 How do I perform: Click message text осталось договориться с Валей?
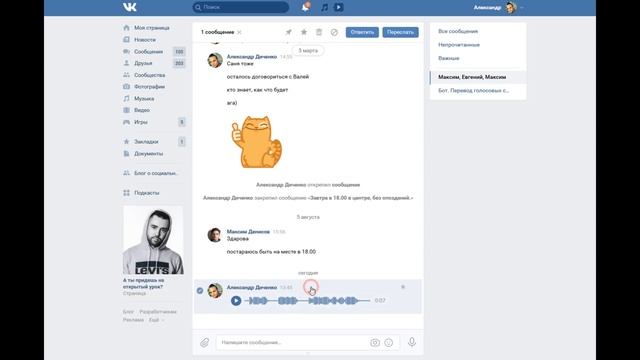coord(268,77)
